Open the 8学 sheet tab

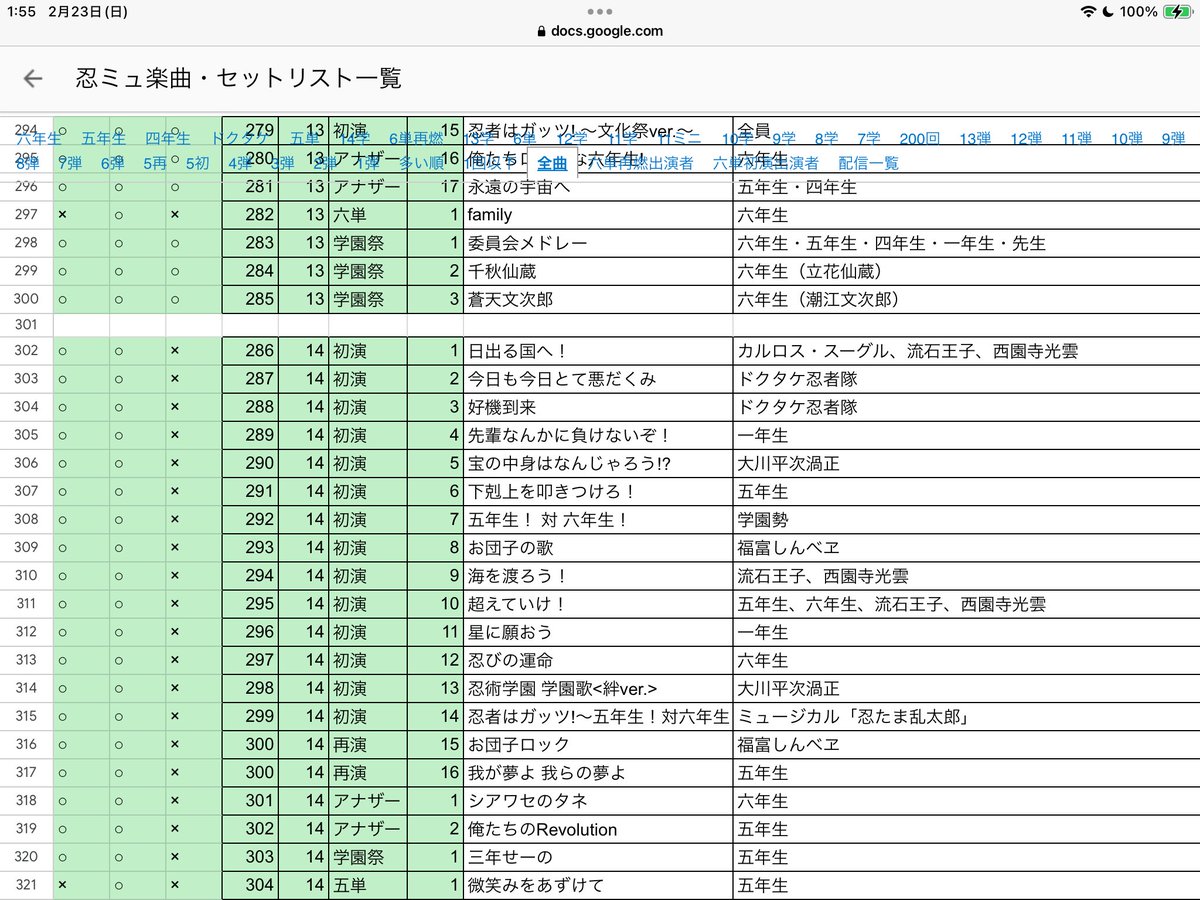point(826,139)
